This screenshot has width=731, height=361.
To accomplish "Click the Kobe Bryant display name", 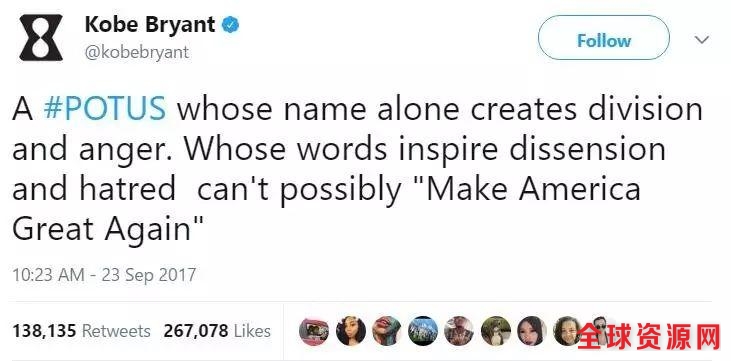I will 150,25.
